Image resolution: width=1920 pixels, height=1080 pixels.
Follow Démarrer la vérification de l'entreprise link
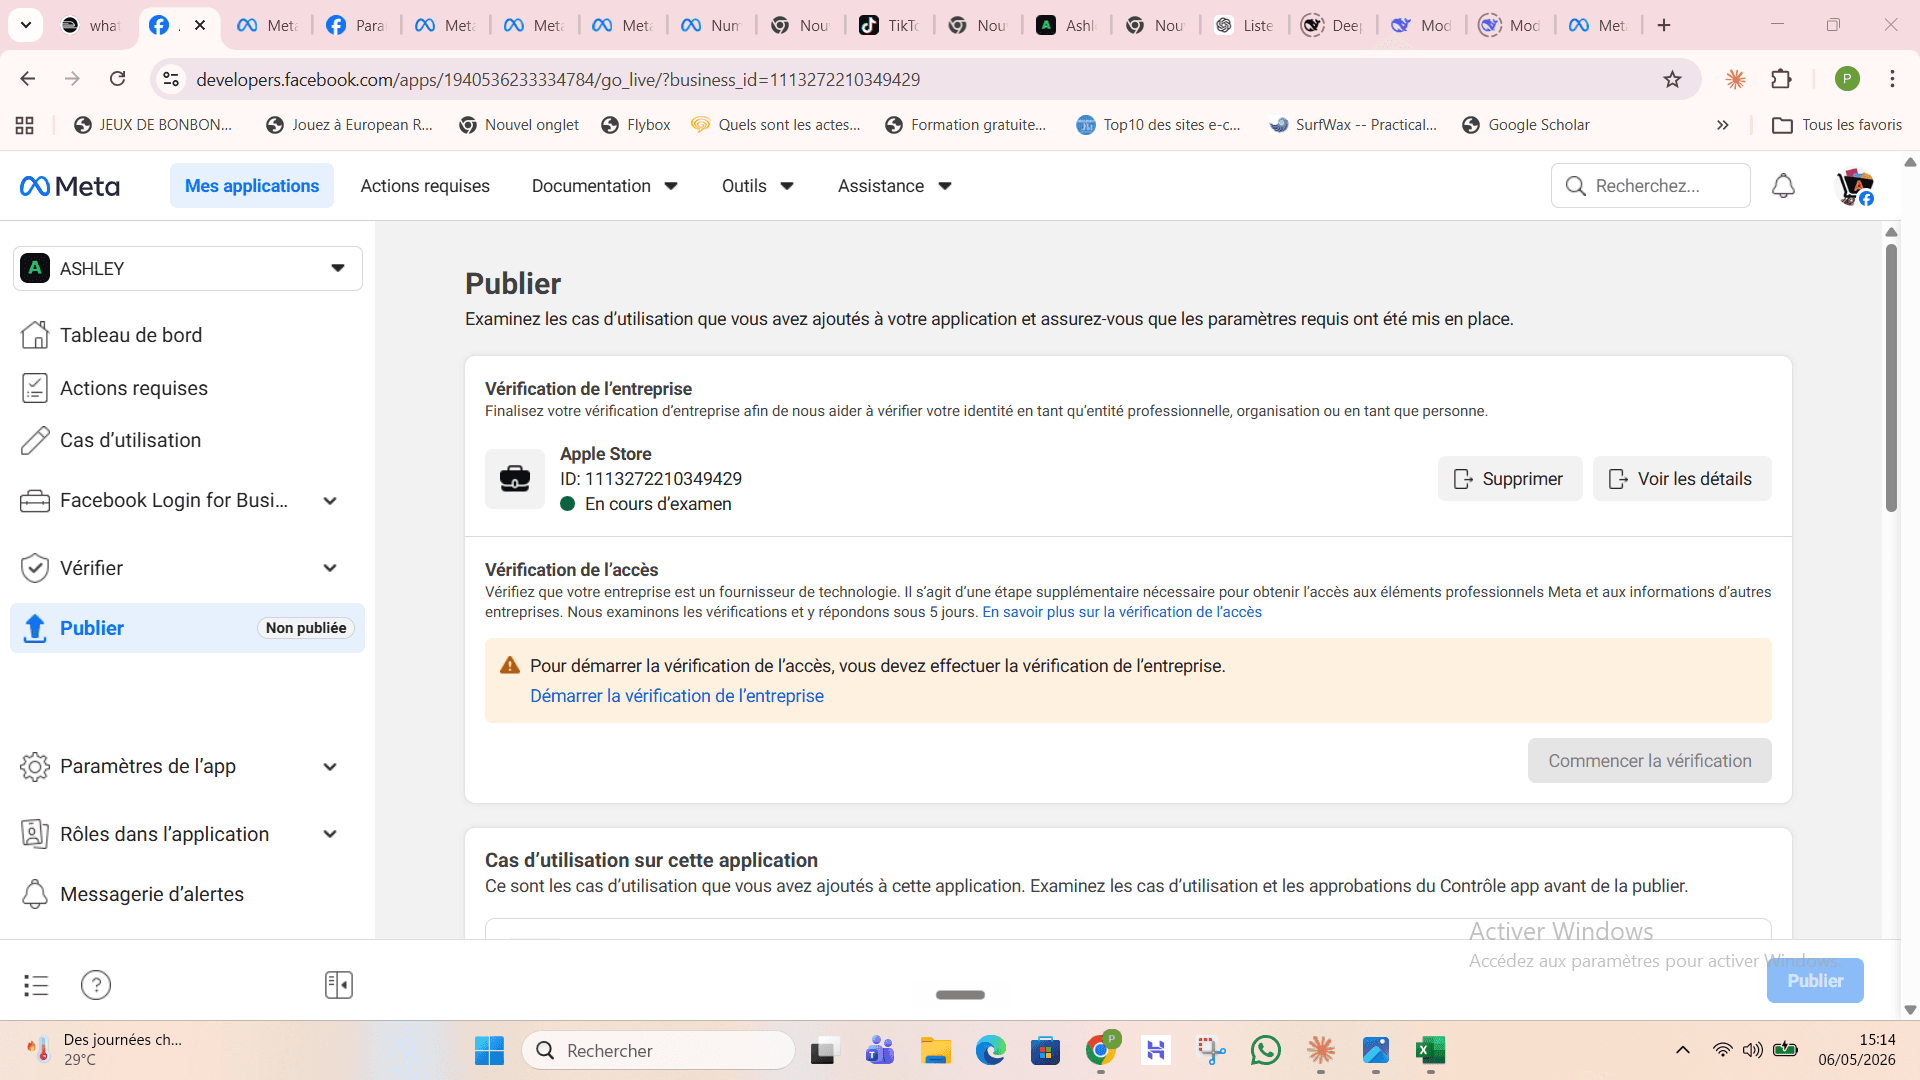point(677,696)
